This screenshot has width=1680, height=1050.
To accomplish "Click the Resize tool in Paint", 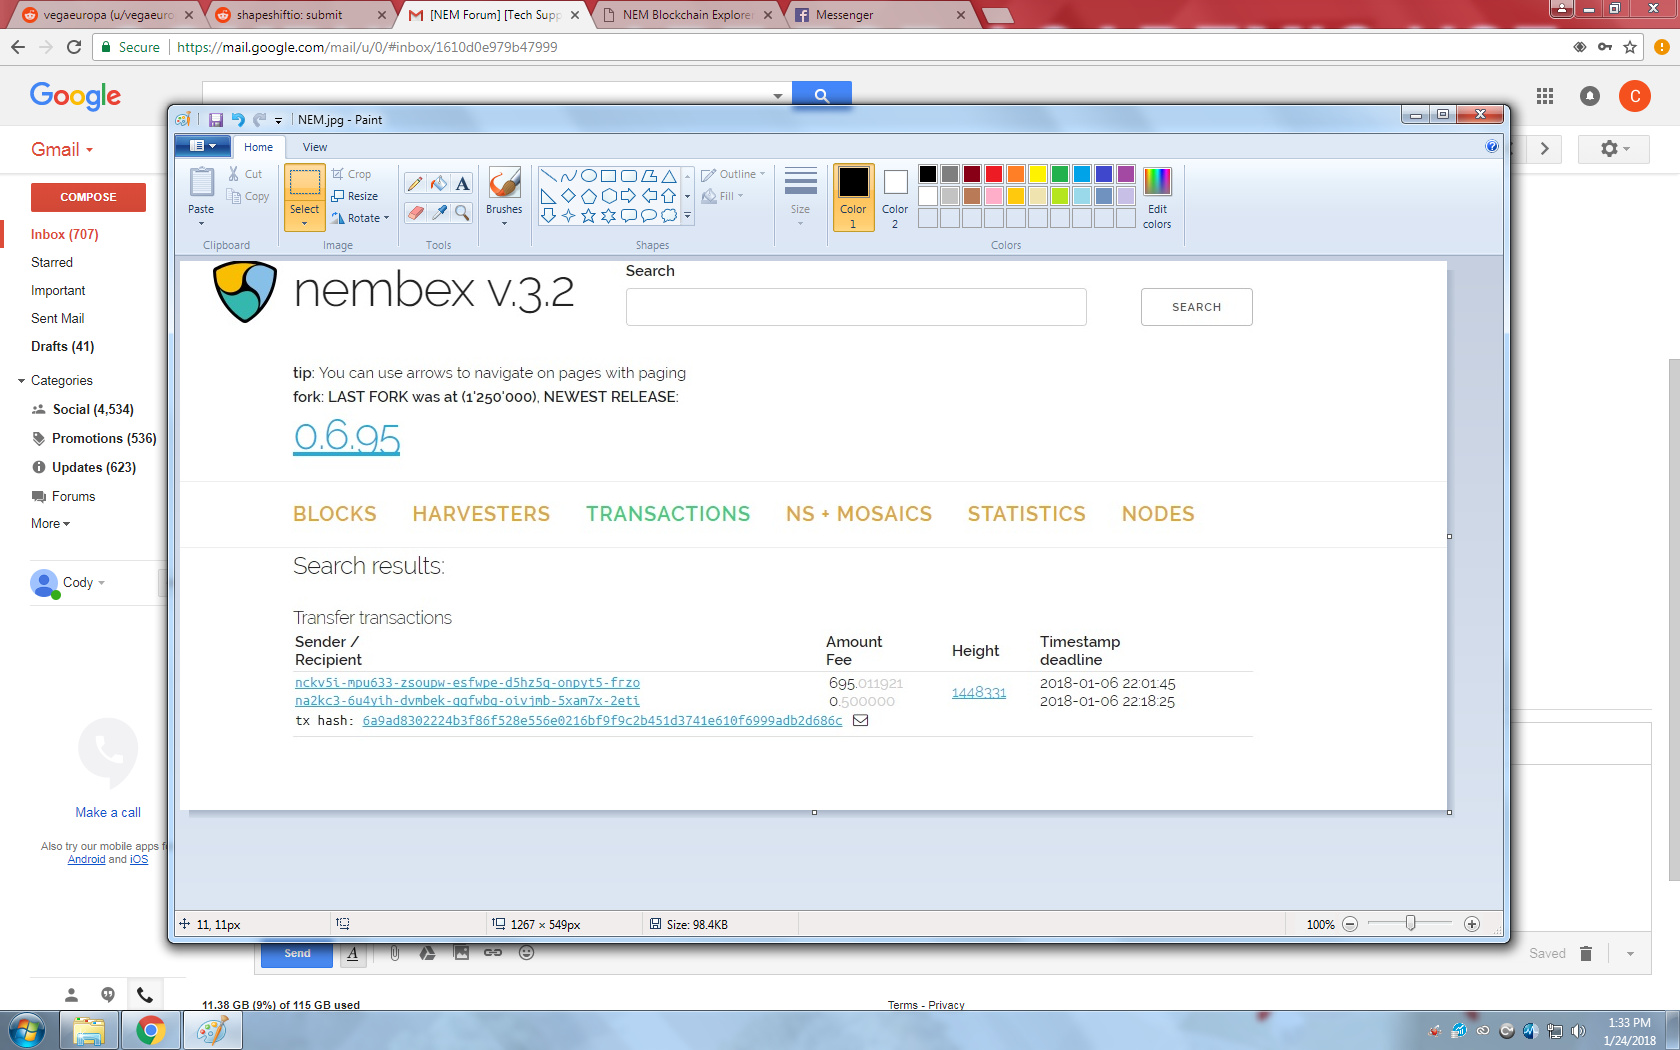I will 355,196.
